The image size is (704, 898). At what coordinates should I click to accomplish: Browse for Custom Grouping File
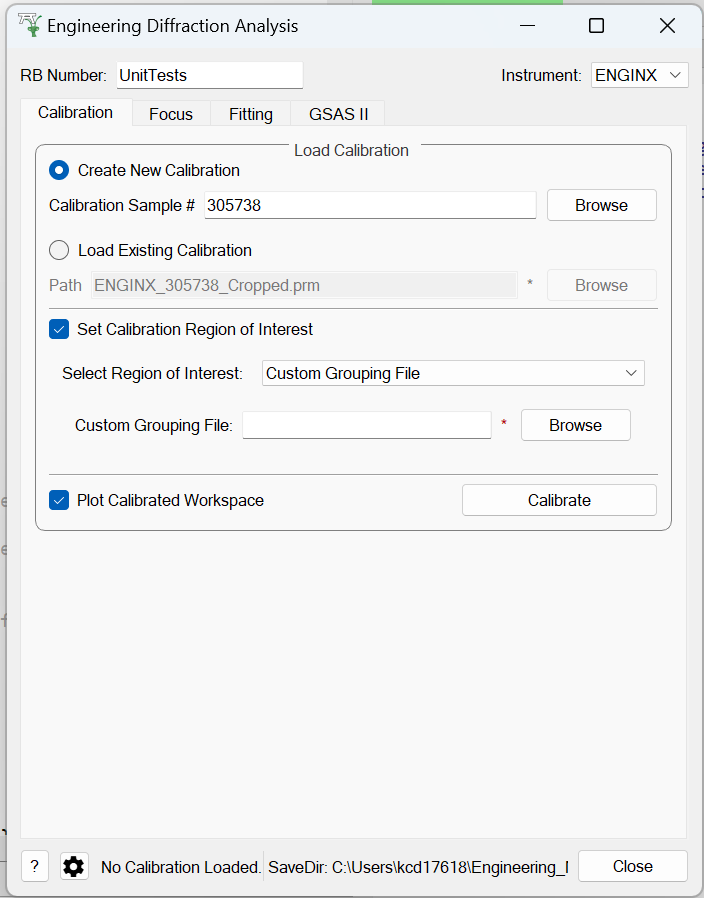pyautogui.click(x=576, y=425)
